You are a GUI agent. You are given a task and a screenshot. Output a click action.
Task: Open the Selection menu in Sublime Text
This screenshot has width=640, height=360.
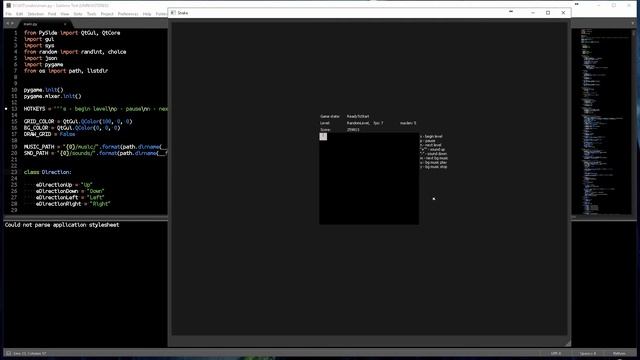click(x=36, y=14)
